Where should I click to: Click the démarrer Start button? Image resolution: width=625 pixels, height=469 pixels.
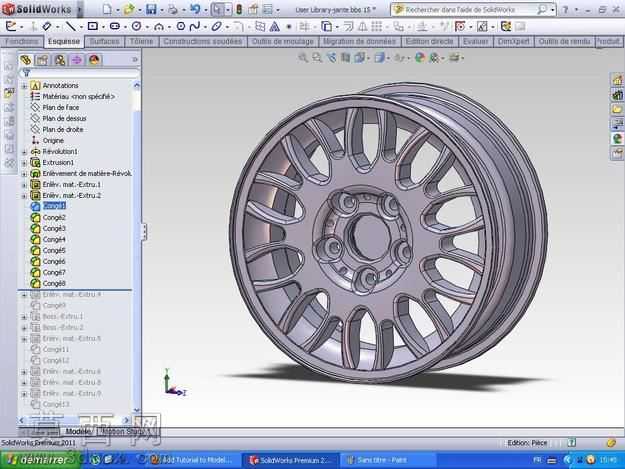(38, 460)
